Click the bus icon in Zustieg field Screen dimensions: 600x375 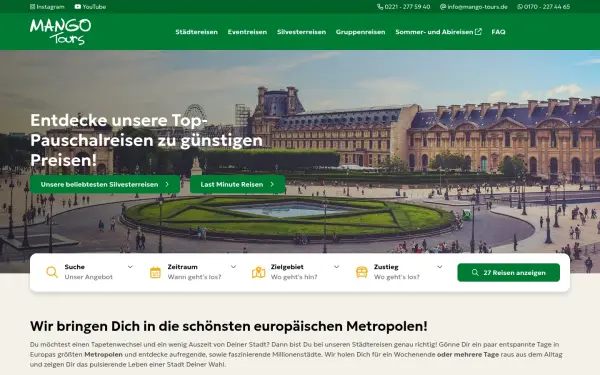362,272
